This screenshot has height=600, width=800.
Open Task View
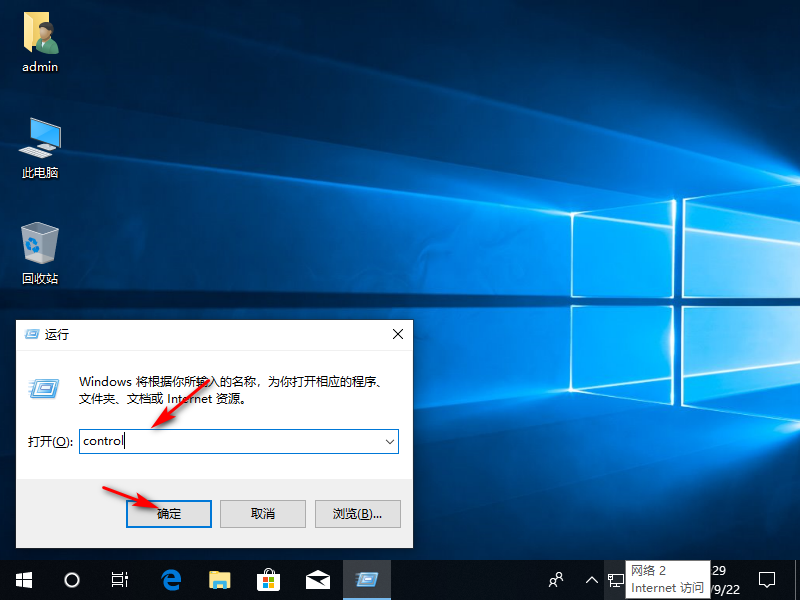point(120,580)
